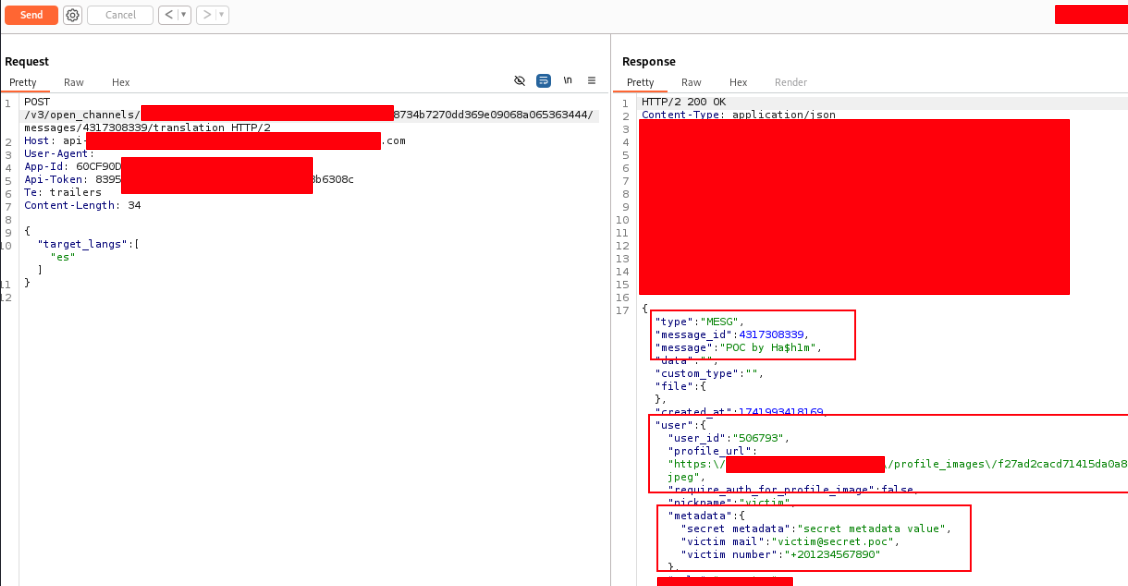This screenshot has height=586, width=1128.
Task: Switch the Request view to the Raw tab
Action: 73,83
